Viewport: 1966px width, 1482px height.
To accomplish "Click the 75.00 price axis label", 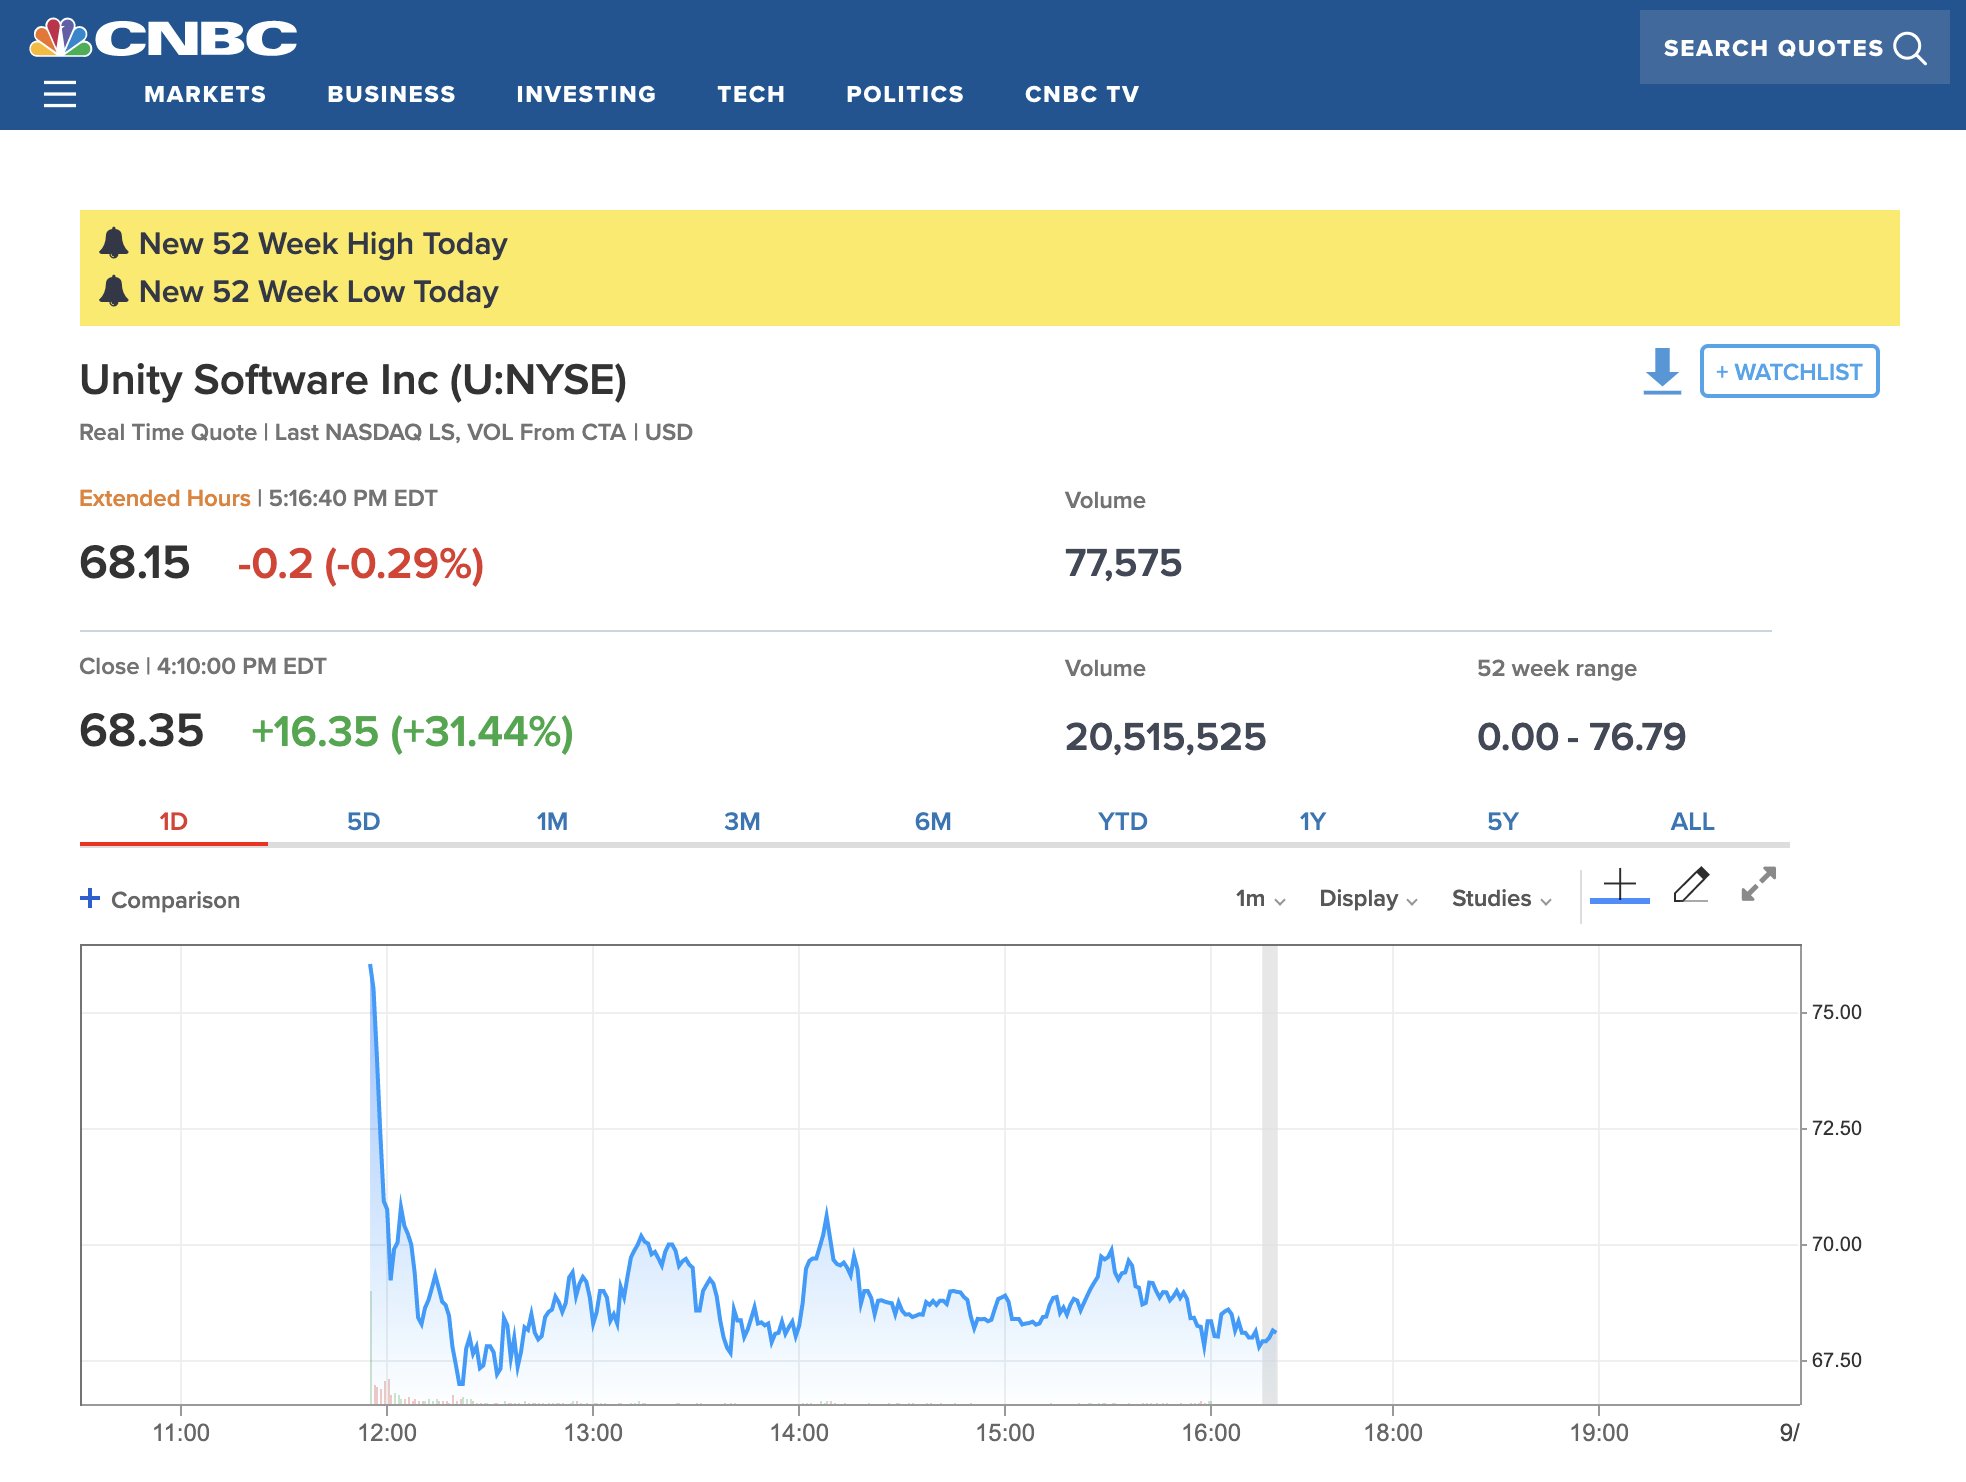I will [x=1837, y=1012].
